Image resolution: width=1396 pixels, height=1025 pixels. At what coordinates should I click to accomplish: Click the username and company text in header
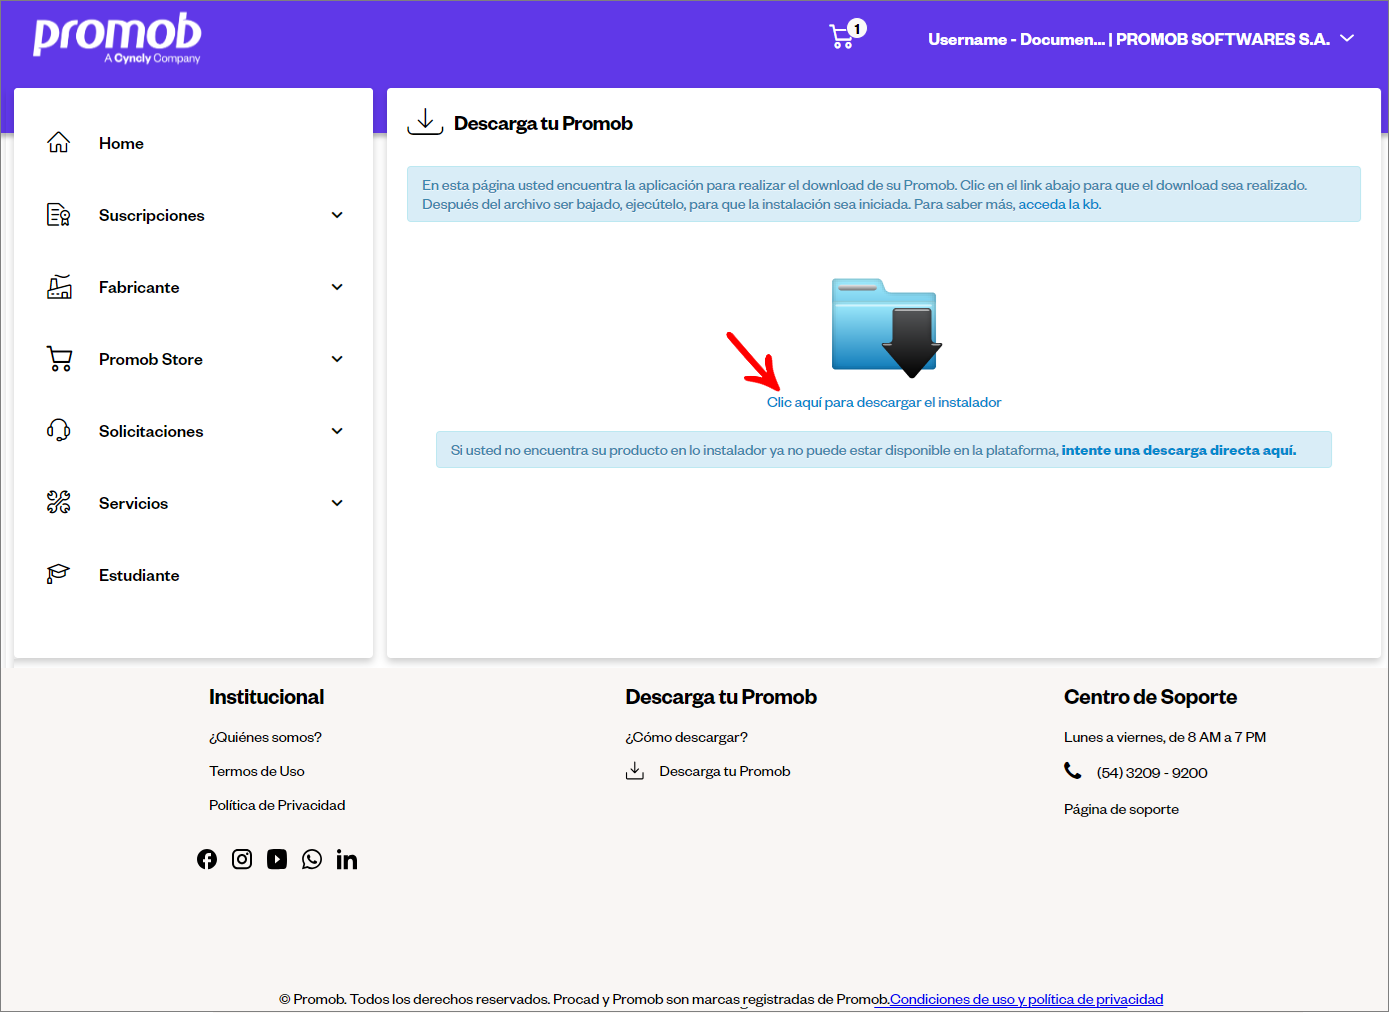pos(1129,39)
